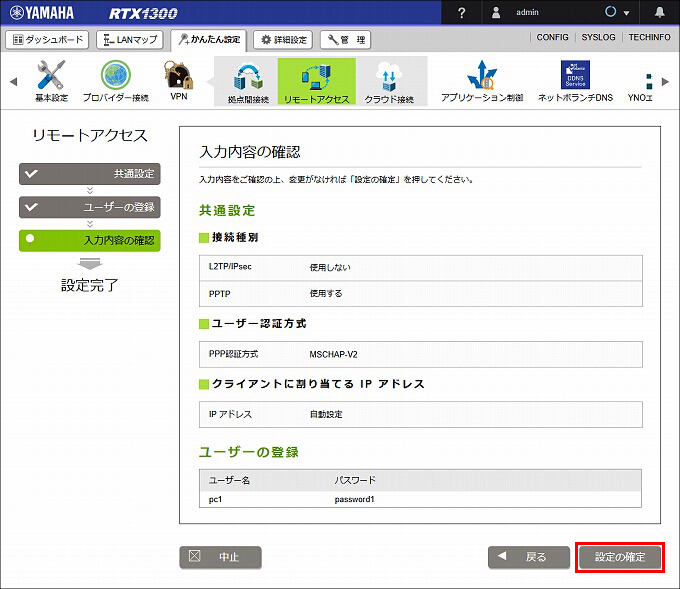Switch to the 管理 tab

(x=345, y=40)
